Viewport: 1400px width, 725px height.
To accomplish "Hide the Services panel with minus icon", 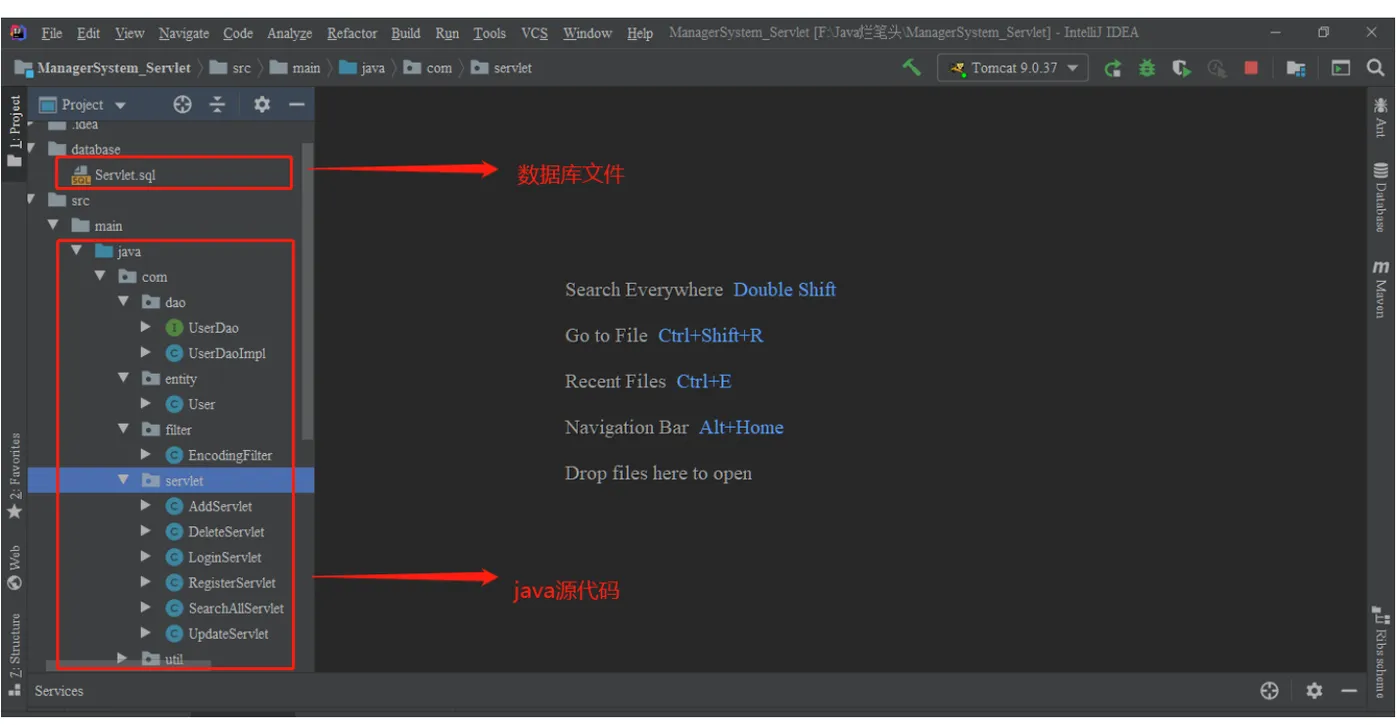I will coord(1349,691).
